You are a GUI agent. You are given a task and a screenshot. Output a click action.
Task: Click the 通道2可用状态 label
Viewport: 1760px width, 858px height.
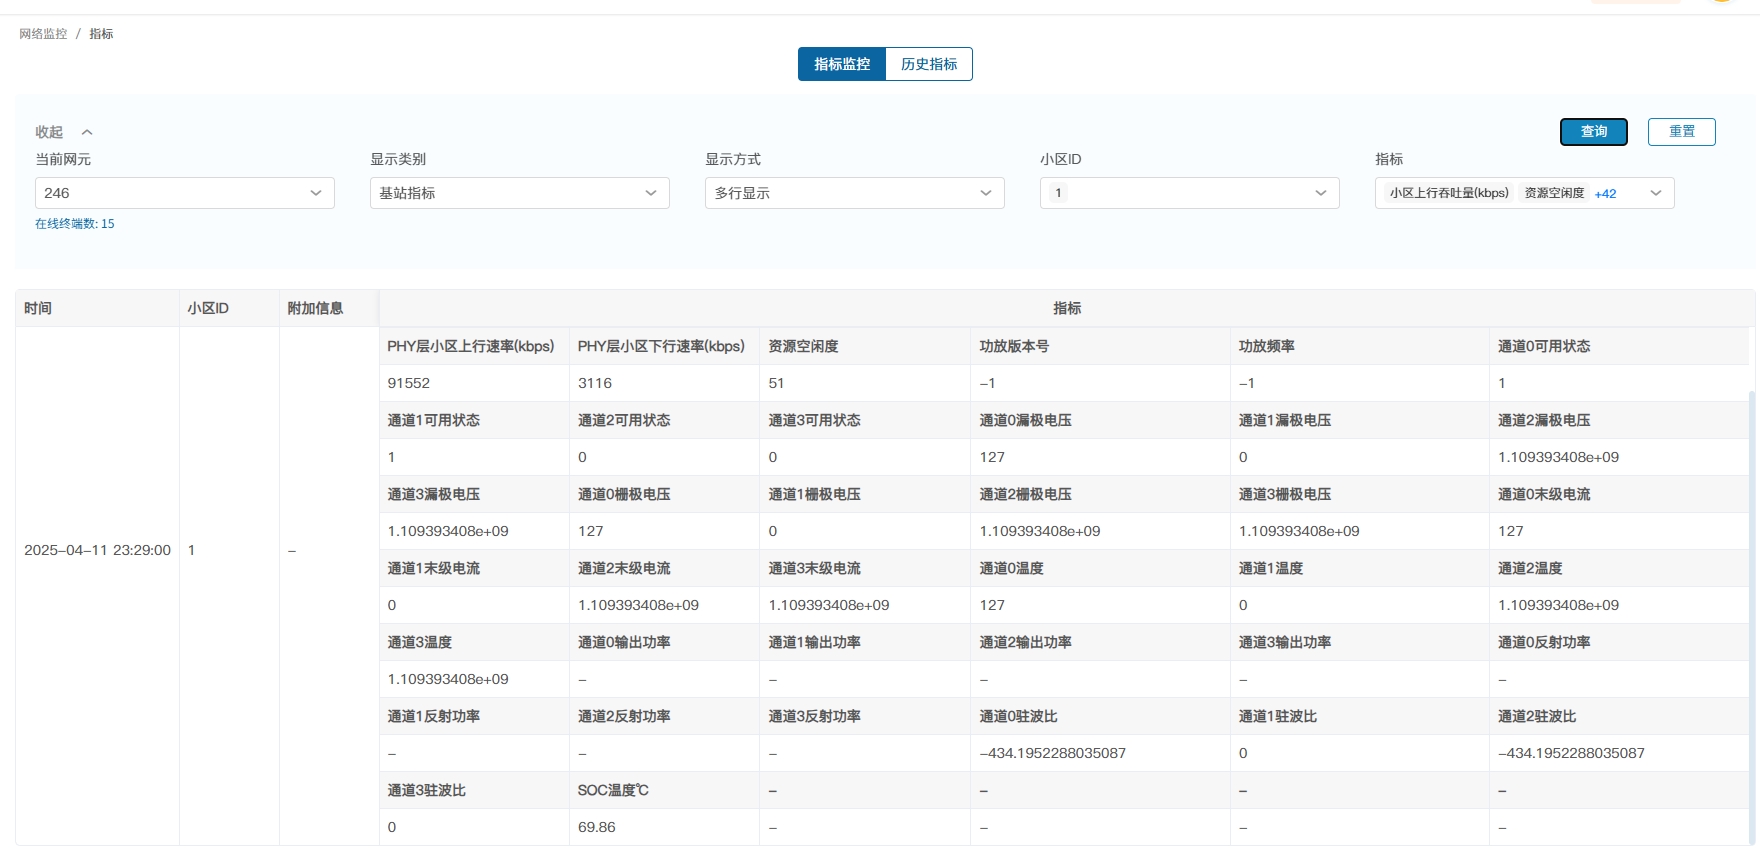coord(624,420)
